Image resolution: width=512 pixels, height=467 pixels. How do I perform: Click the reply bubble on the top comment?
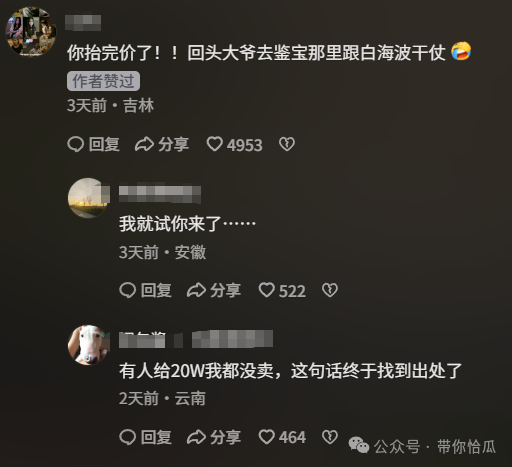(93, 144)
